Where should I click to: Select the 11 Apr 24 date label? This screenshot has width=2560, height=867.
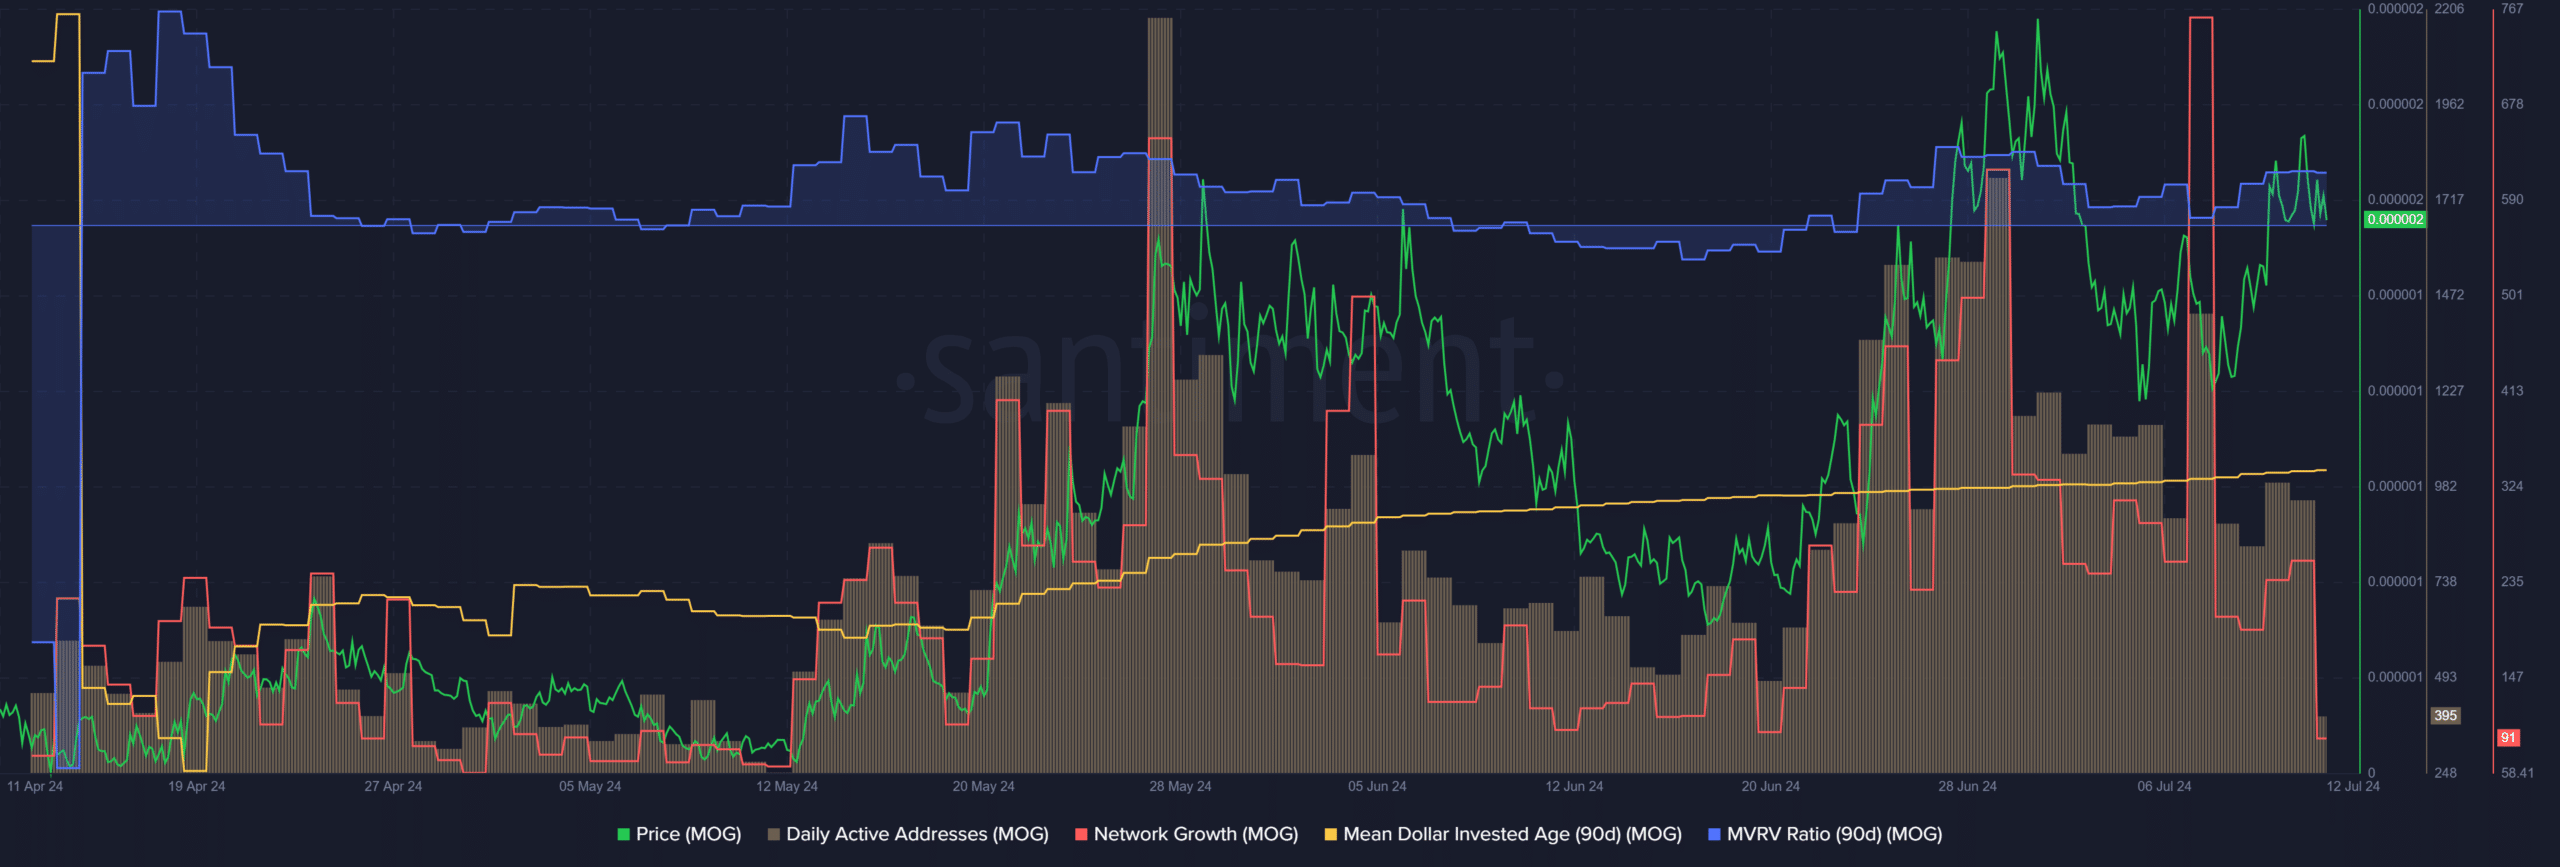(35, 786)
